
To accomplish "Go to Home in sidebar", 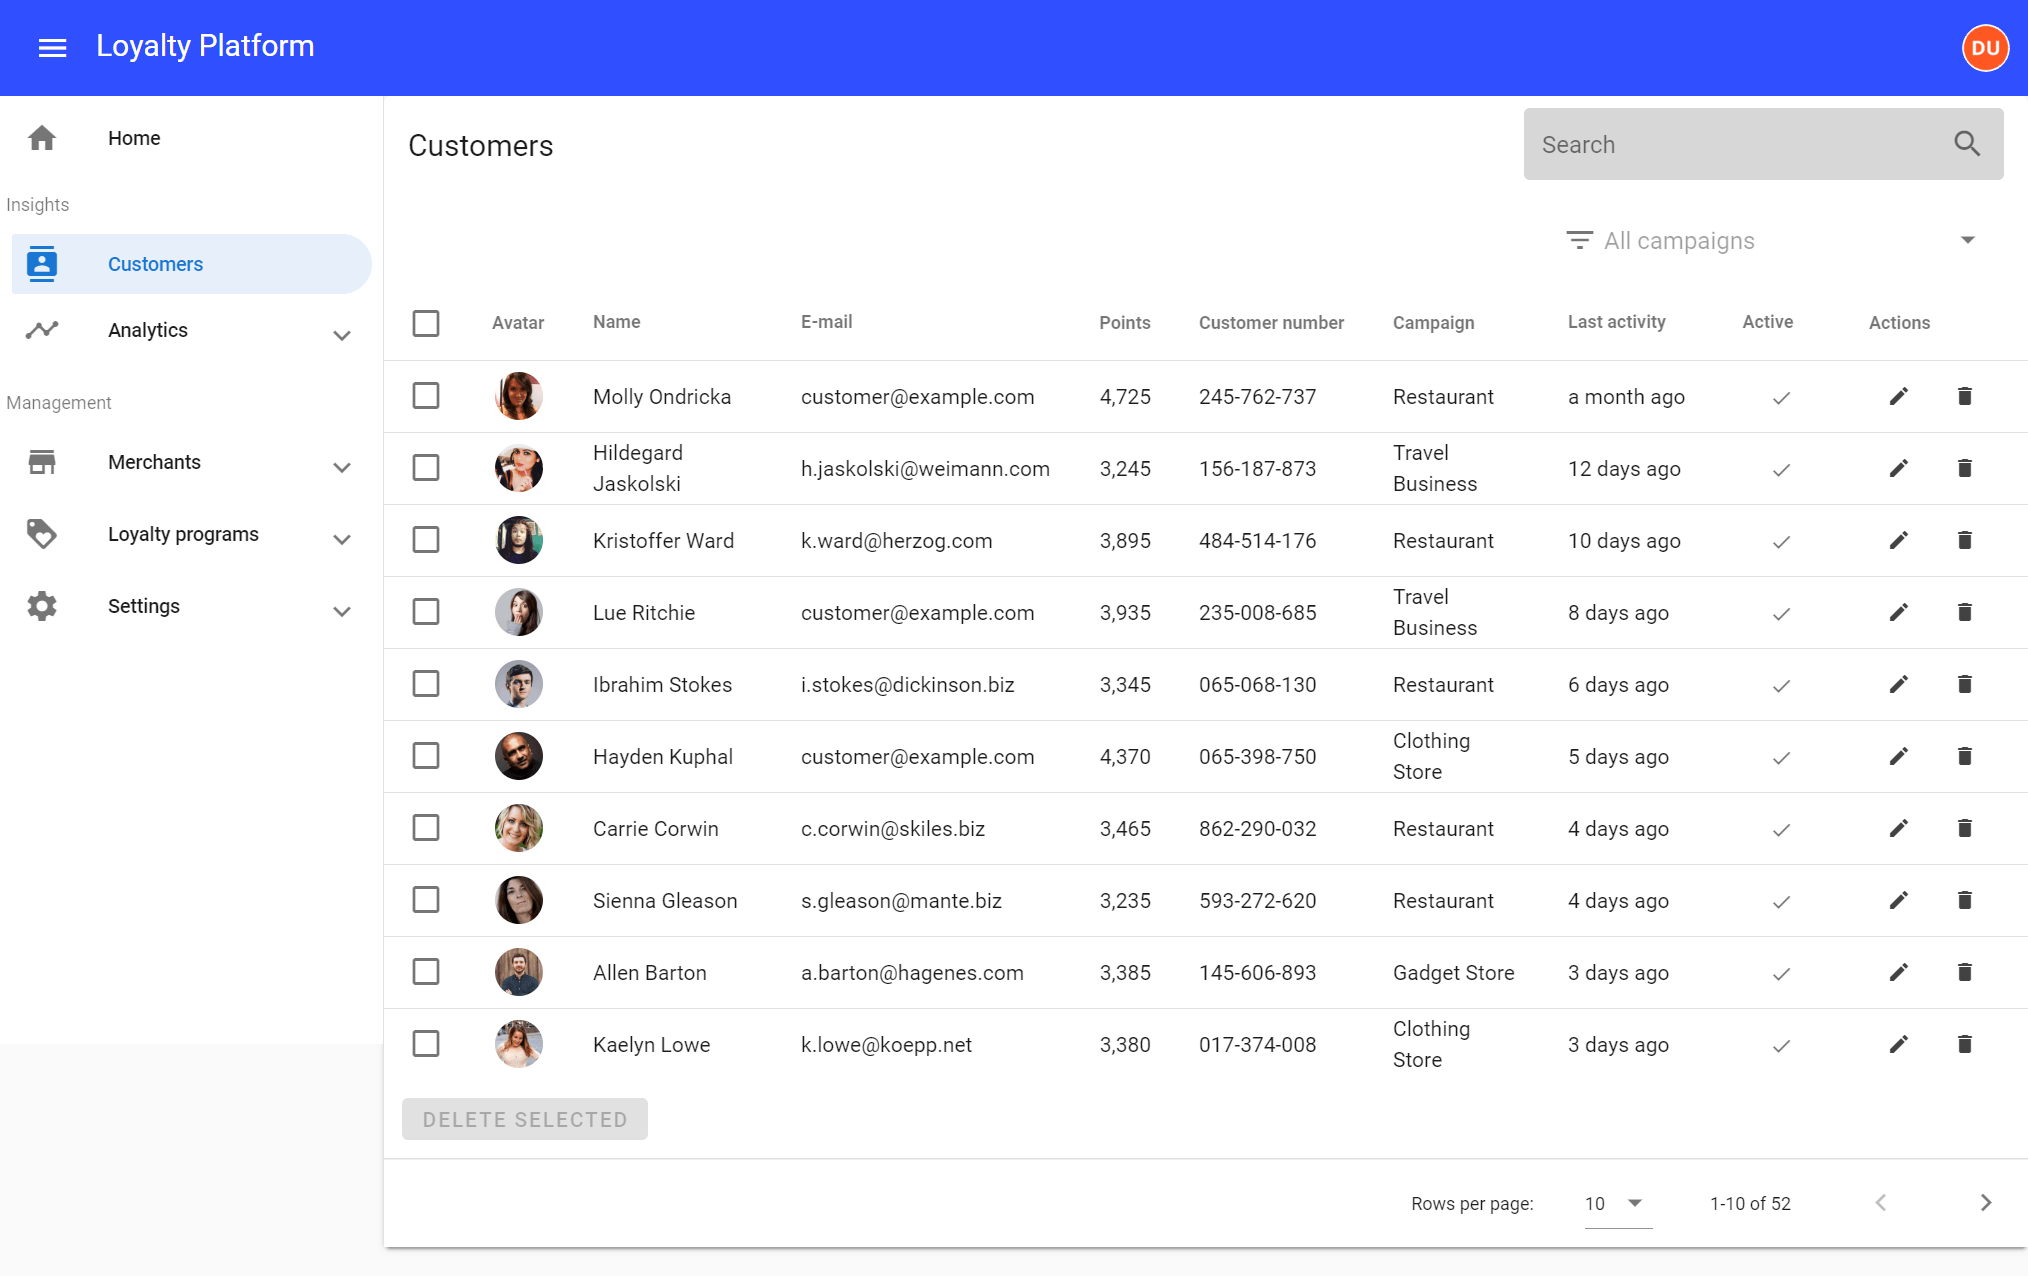I will (x=133, y=138).
